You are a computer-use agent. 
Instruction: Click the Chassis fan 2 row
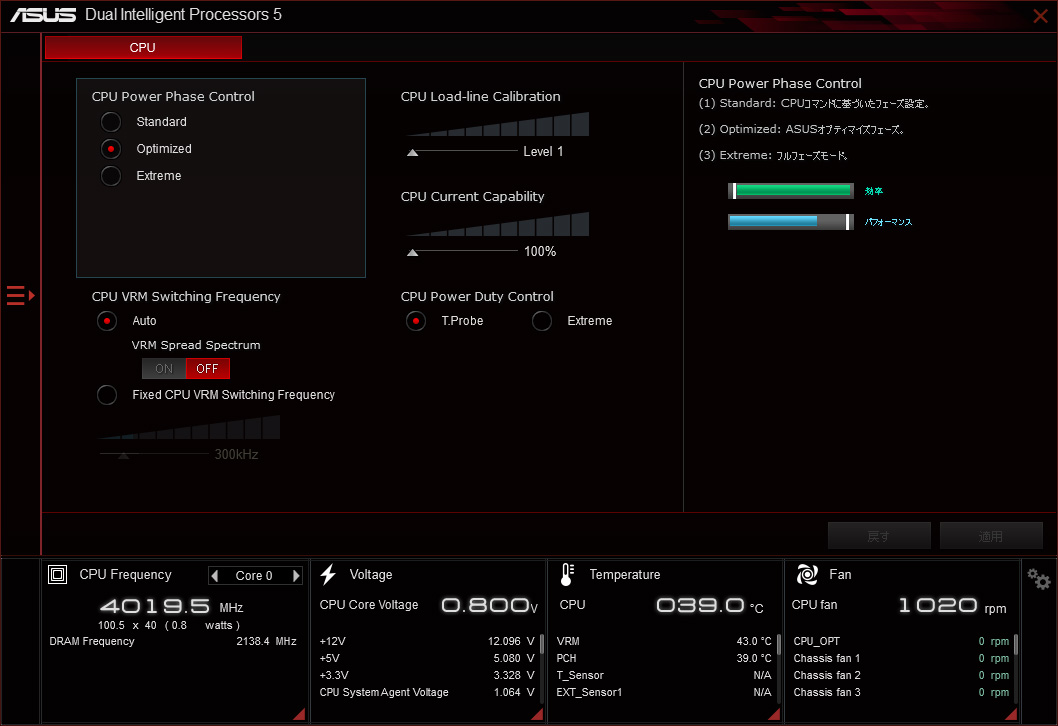(x=901, y=675)
